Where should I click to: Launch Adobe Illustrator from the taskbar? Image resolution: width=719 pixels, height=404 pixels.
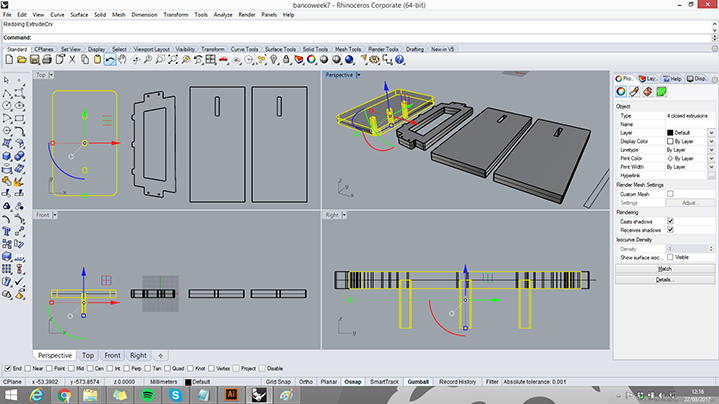(231, 395)
